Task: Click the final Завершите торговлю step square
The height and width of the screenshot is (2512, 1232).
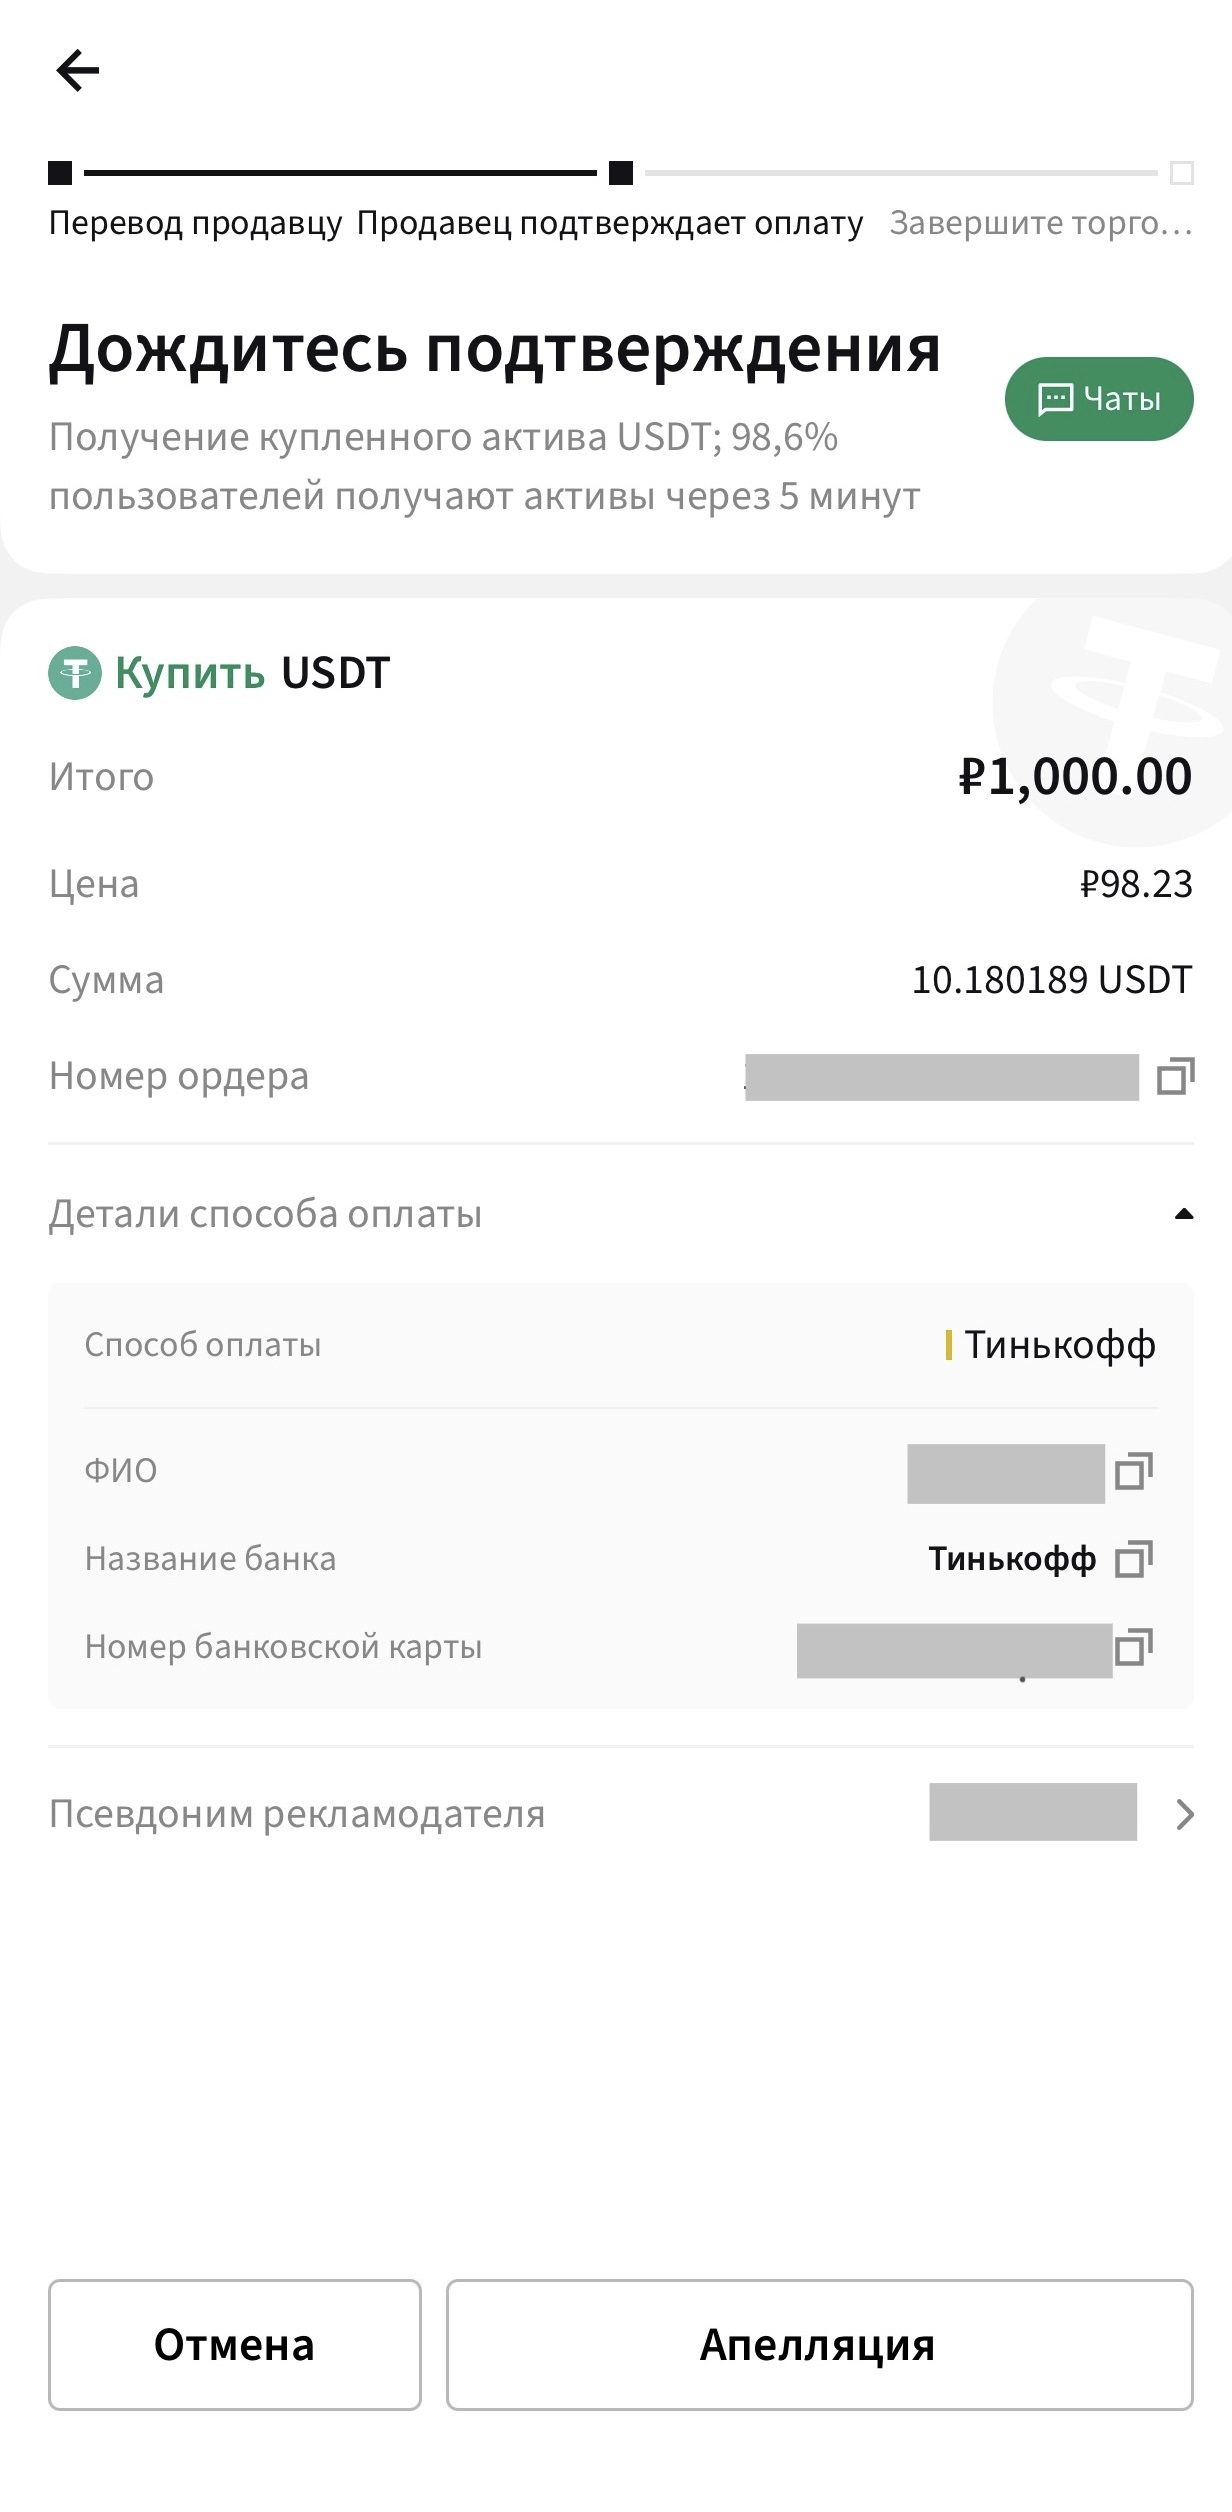Action: pyautogui.click(x=1182, y=173)
